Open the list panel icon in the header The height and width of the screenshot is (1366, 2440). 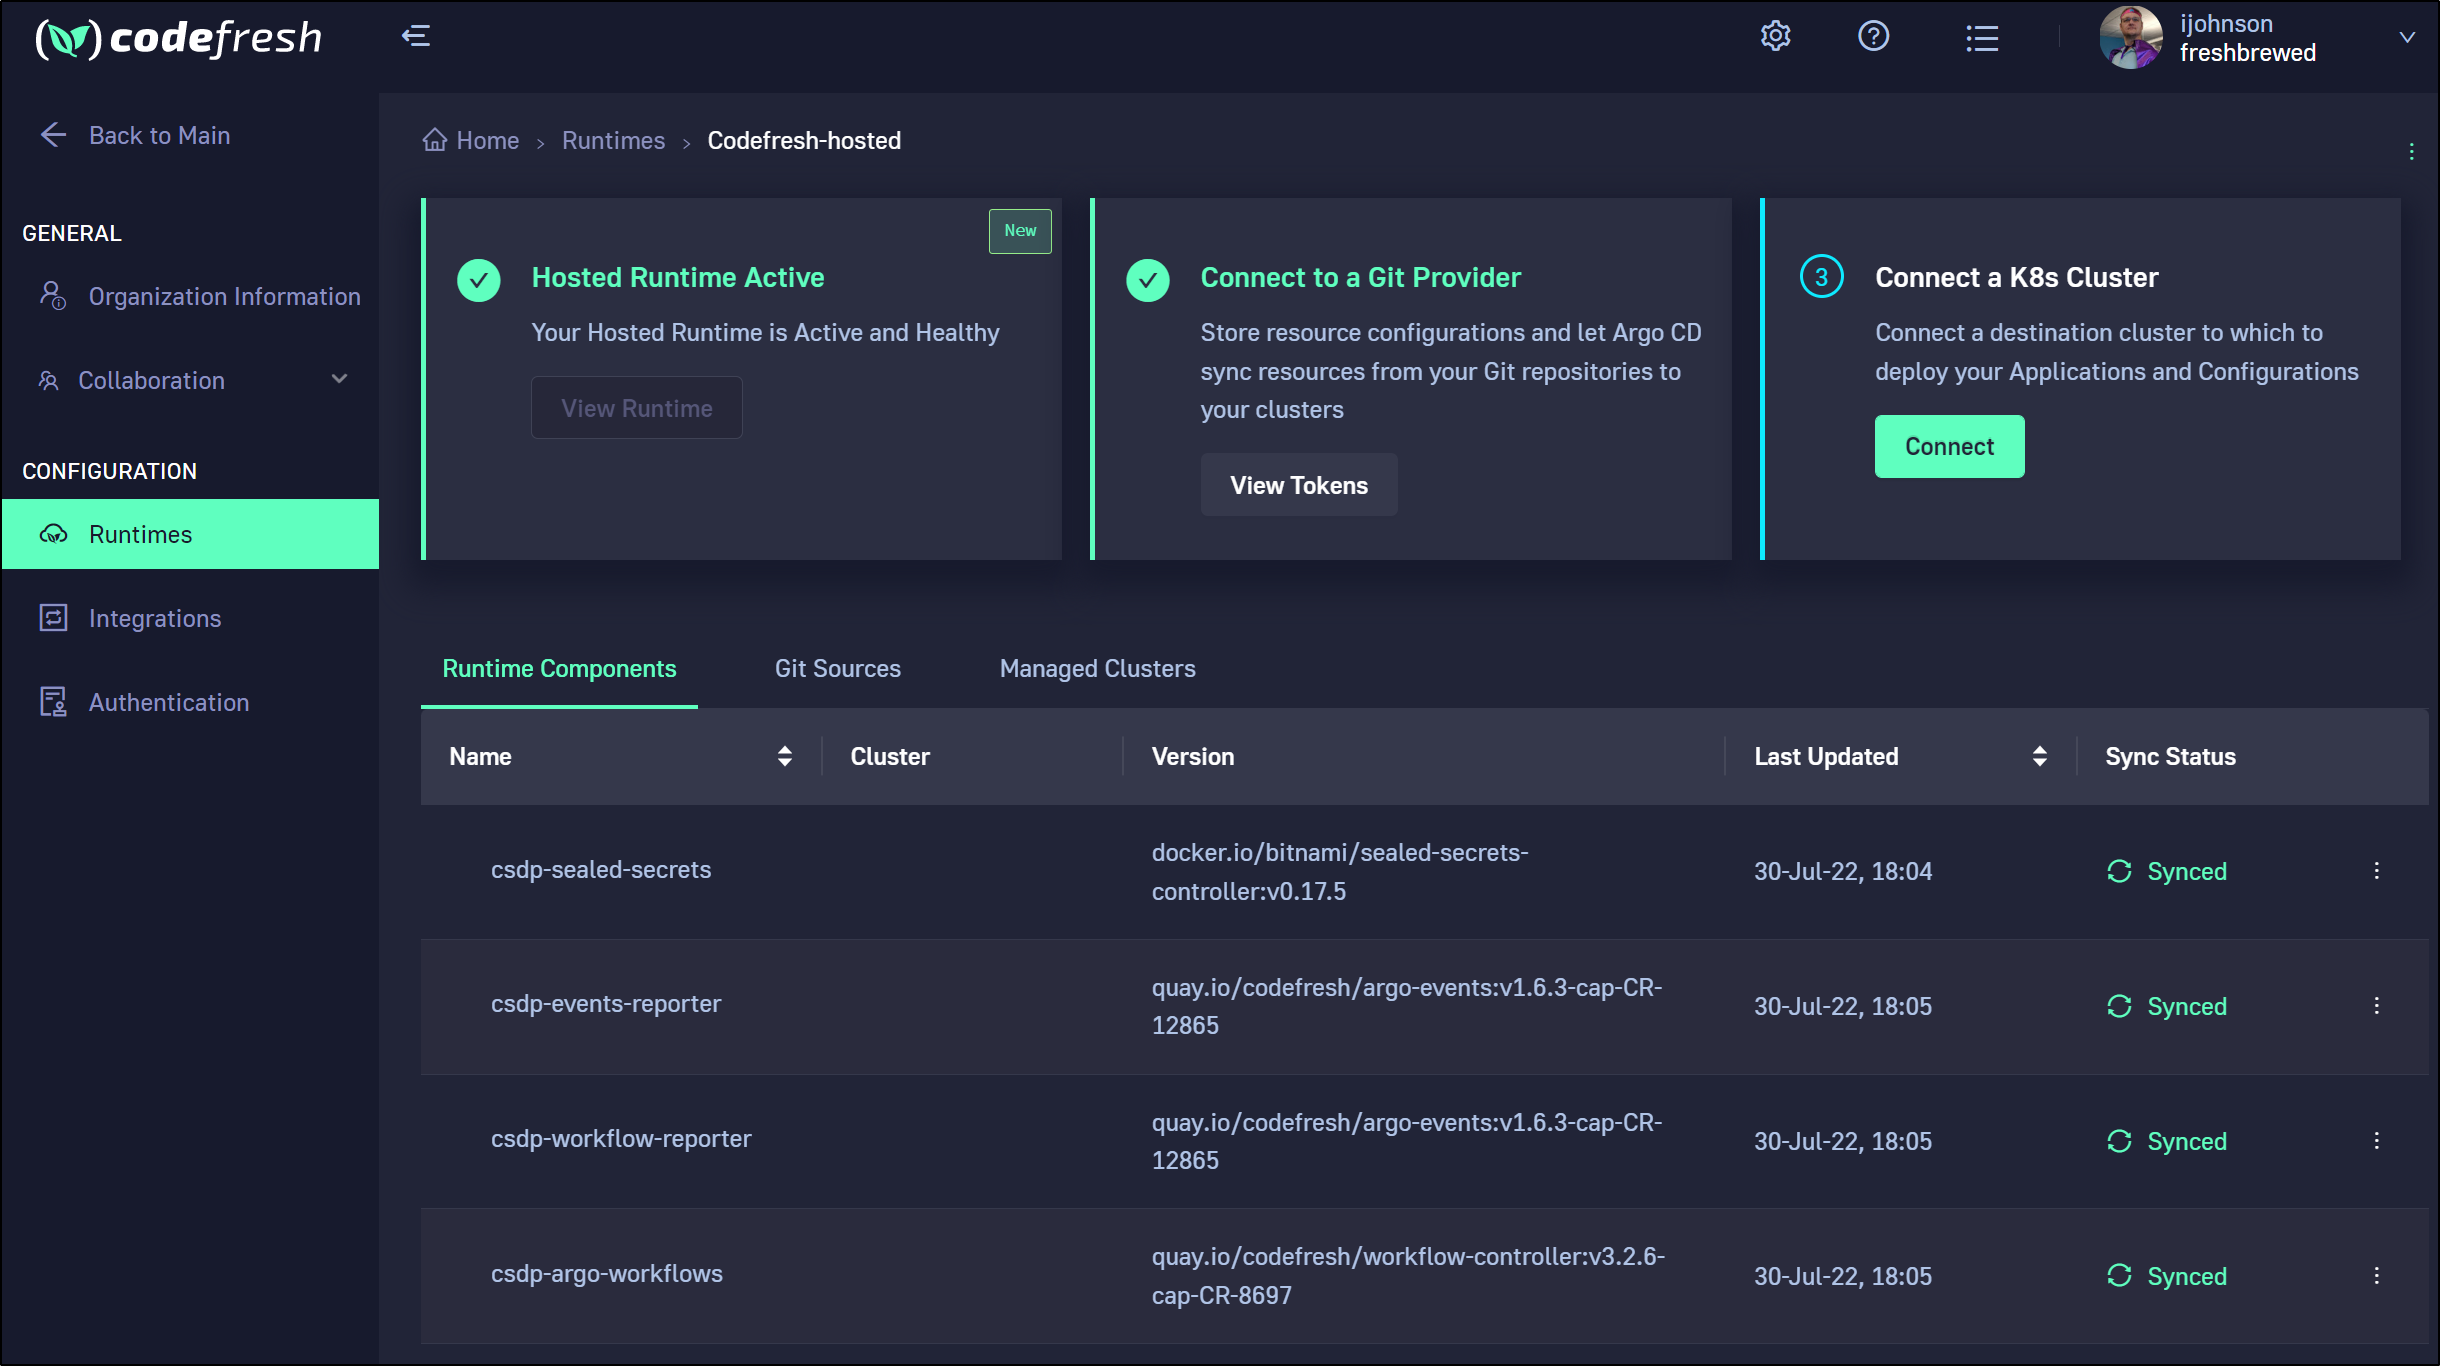[x=1982, y=38]
